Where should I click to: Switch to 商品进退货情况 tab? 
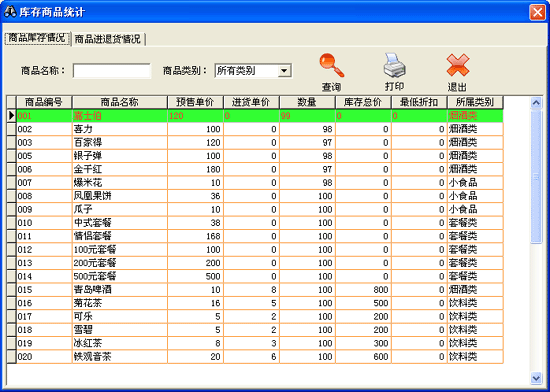[x=108, y=39]
